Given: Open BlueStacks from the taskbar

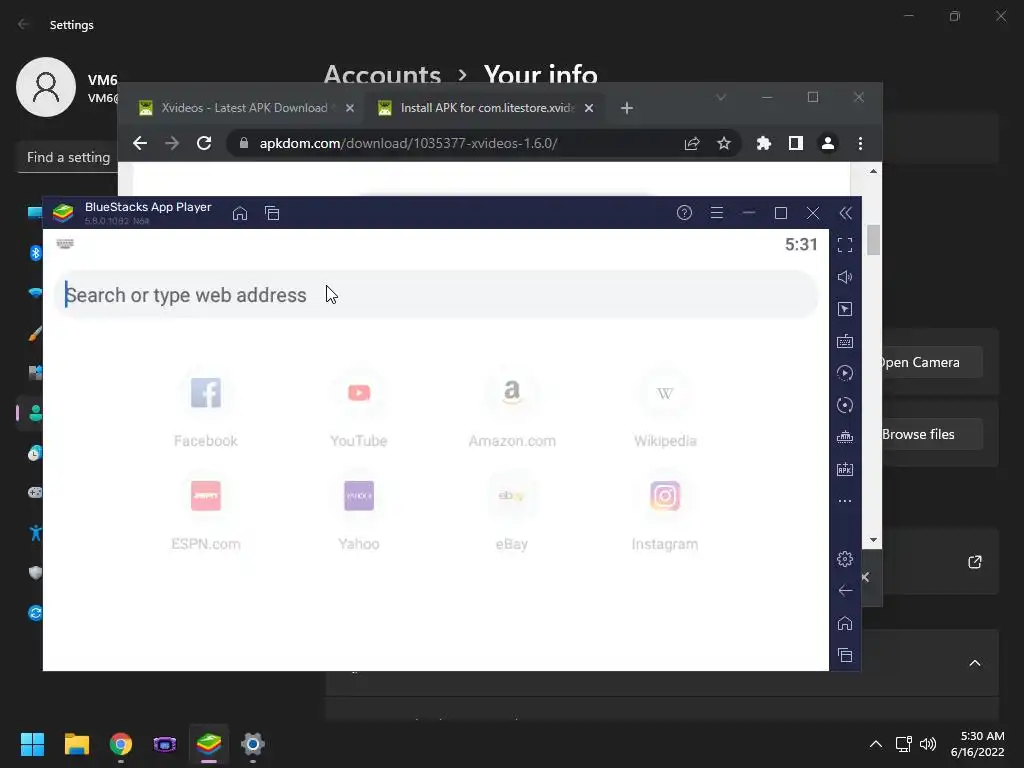Looking at the screenshot, I should tap(209, 744).
